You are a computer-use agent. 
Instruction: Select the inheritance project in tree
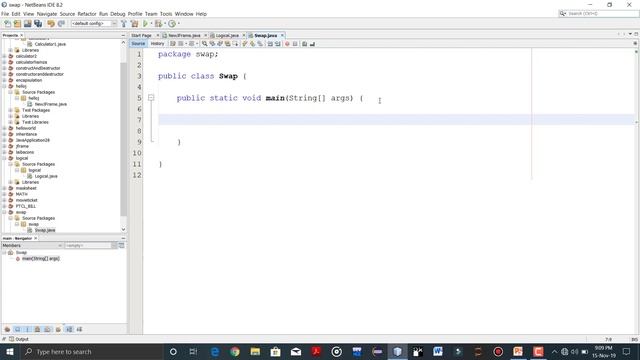tap(26, 134)
